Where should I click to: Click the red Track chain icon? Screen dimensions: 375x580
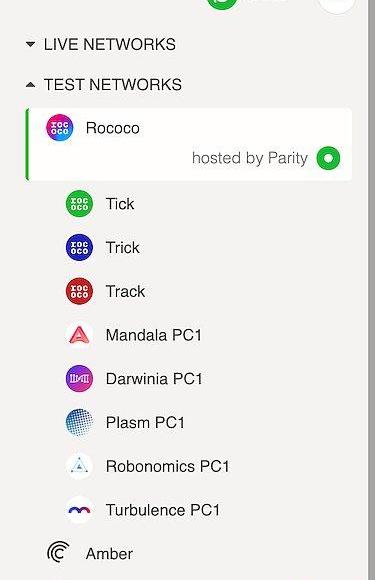point(79,291)
